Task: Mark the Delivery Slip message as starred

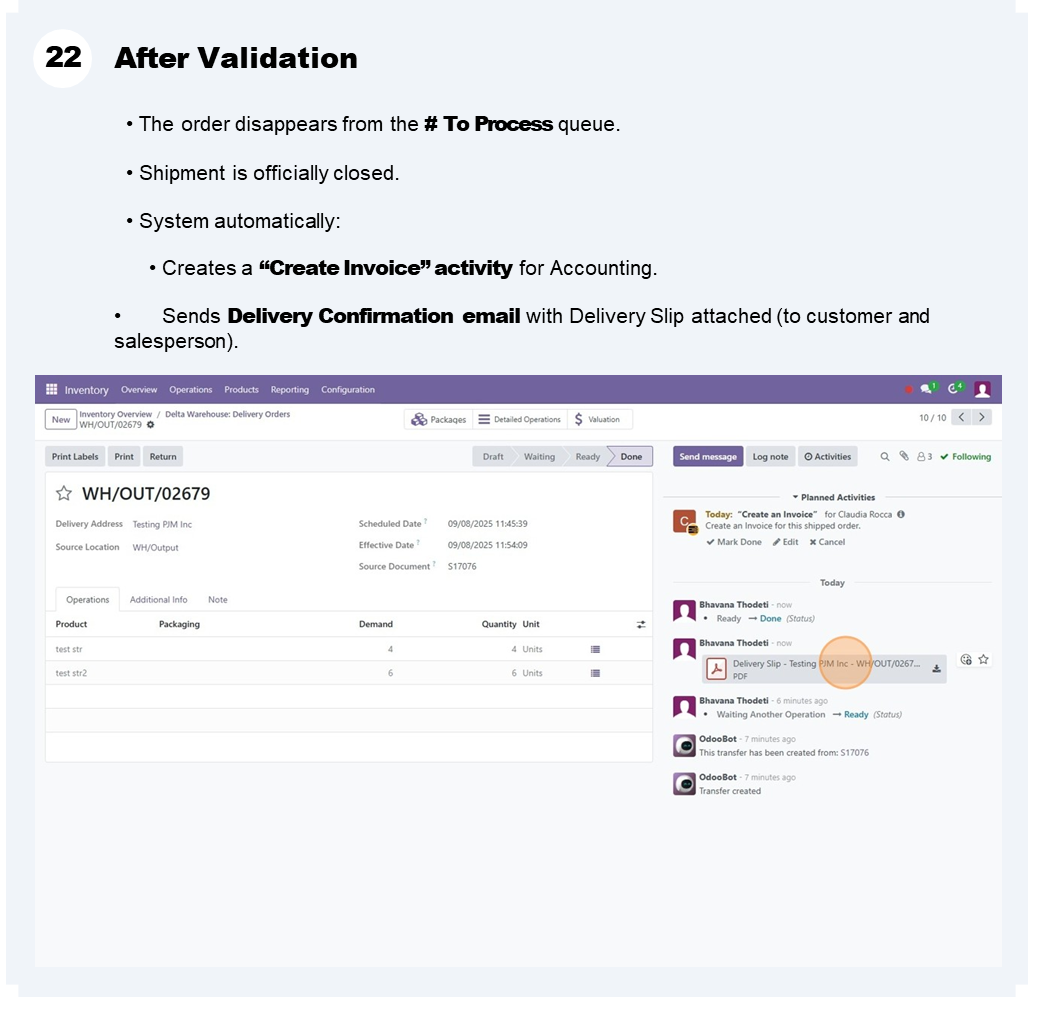Action: [x=984, y=660]
